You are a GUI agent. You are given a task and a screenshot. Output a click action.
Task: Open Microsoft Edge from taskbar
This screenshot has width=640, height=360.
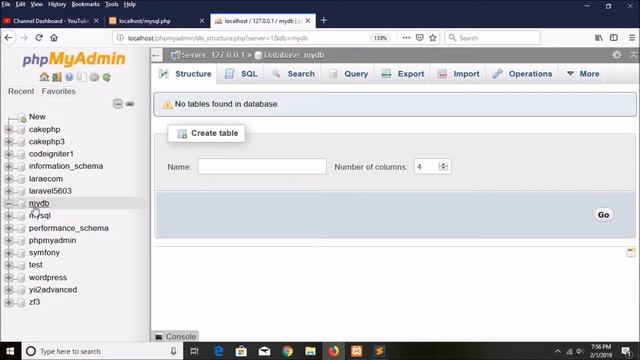pos(218,351)
